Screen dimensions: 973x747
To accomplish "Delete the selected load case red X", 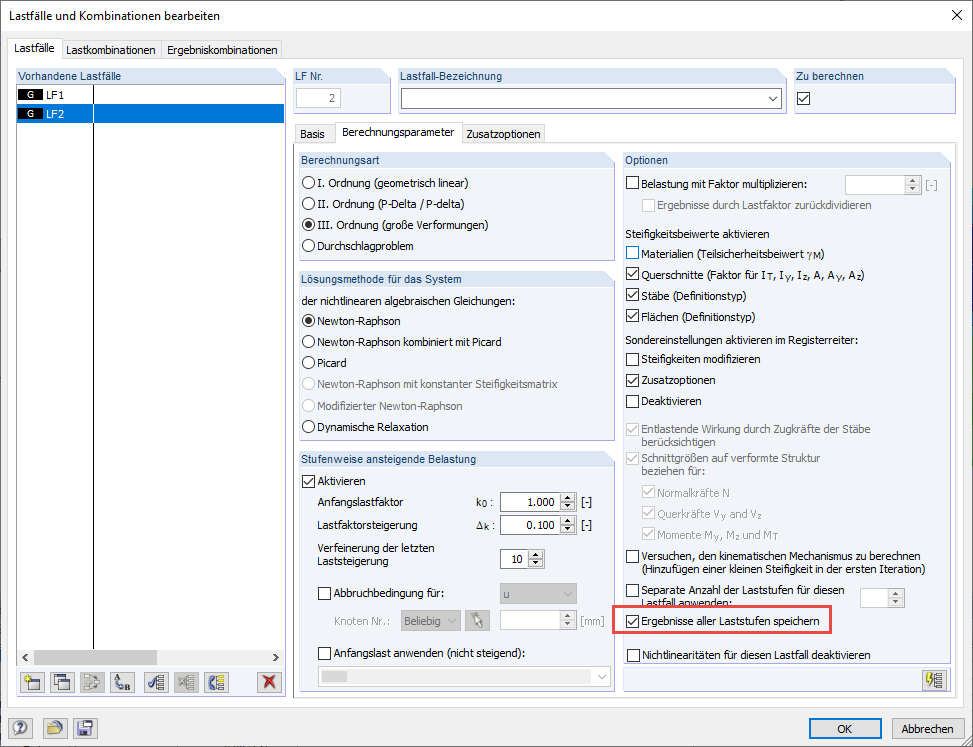I will pyautogui.click(x=269, y=682).
